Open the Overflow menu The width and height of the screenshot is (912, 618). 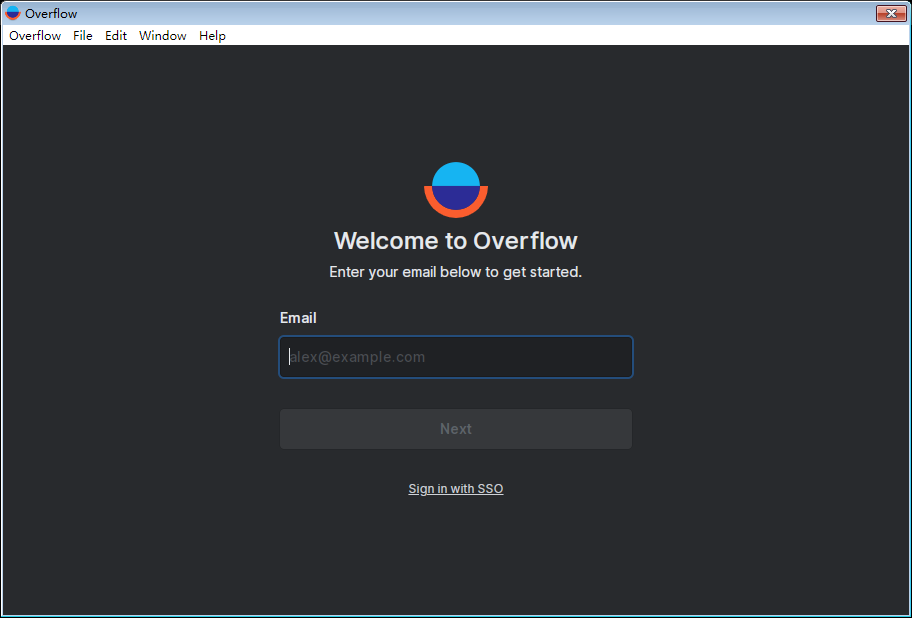point(34,35)
